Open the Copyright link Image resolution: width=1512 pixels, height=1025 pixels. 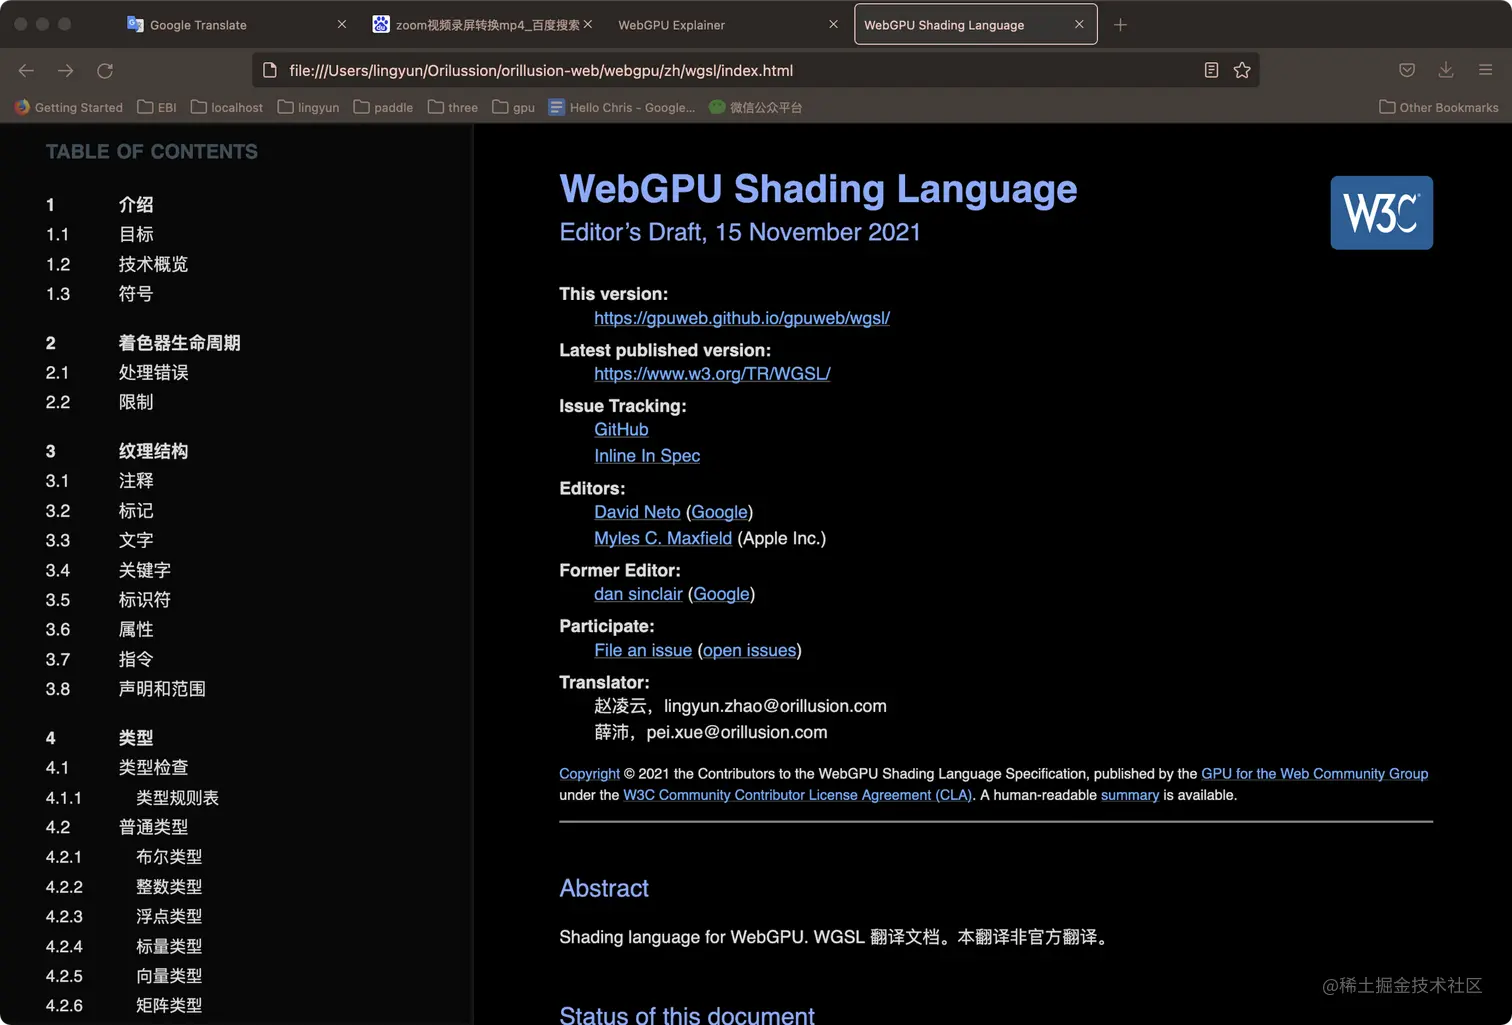pos(589,774)
